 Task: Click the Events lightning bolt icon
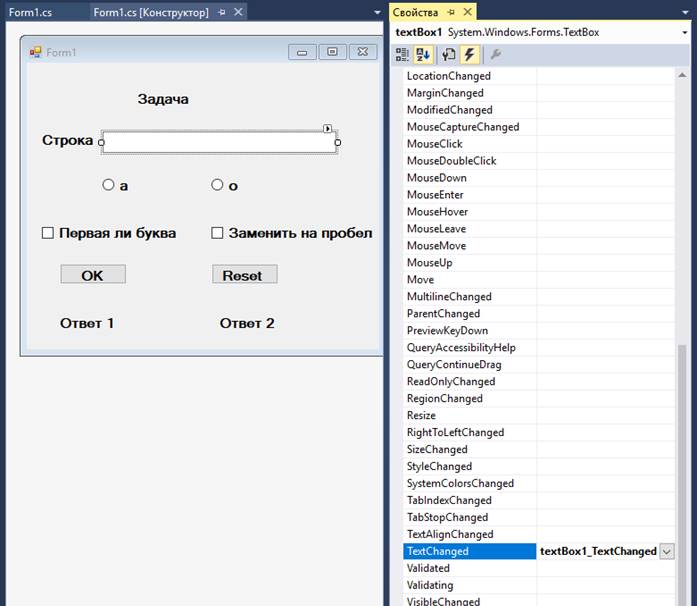click(x=469, y=55)
